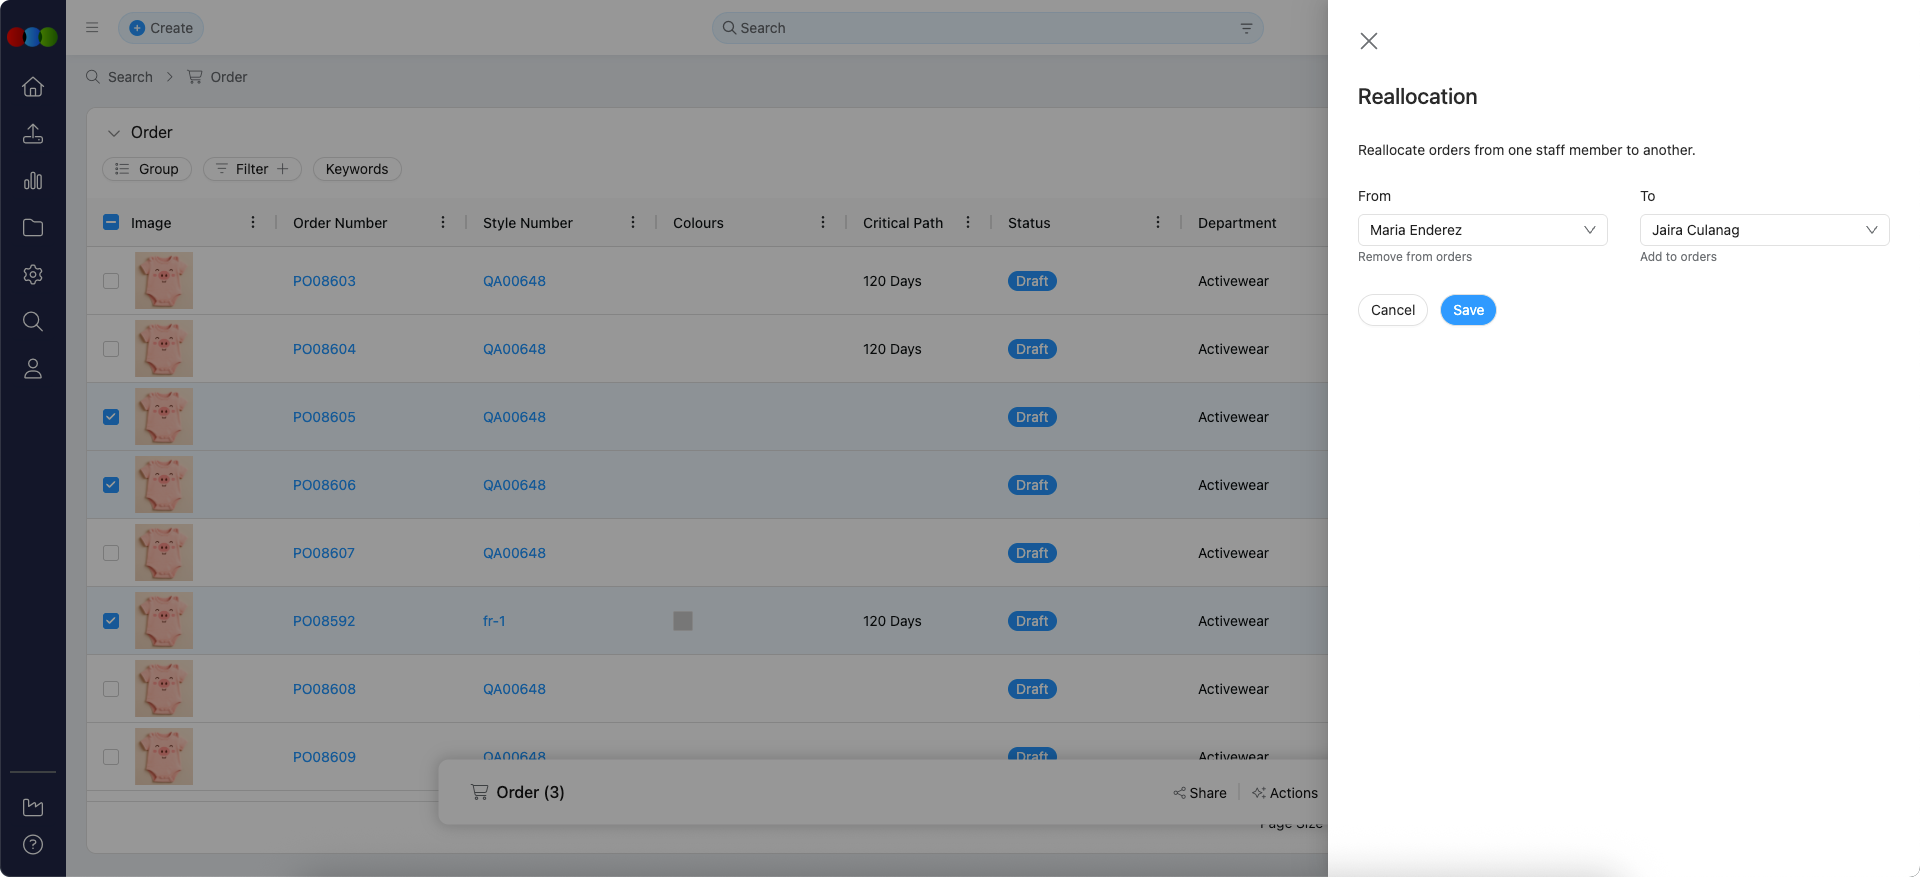The height and width of the screenshot is (877, 1920).
Task: Click the search filter icon in search bar
Action: (x=1246, y=28)
